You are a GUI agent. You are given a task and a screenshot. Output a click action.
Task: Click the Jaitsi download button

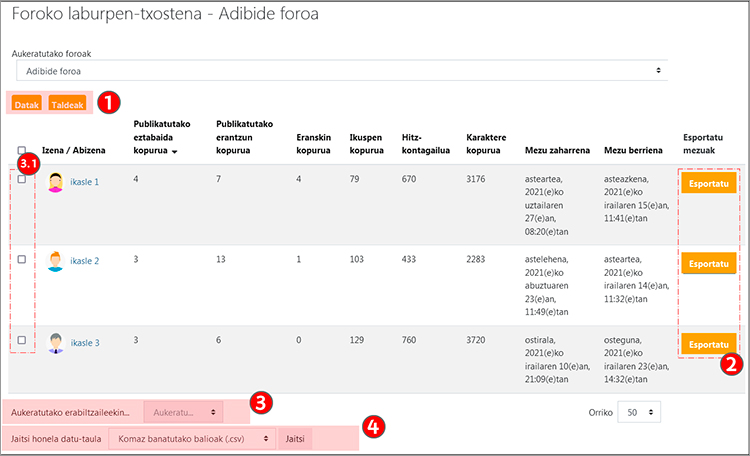tap(295, 438)
